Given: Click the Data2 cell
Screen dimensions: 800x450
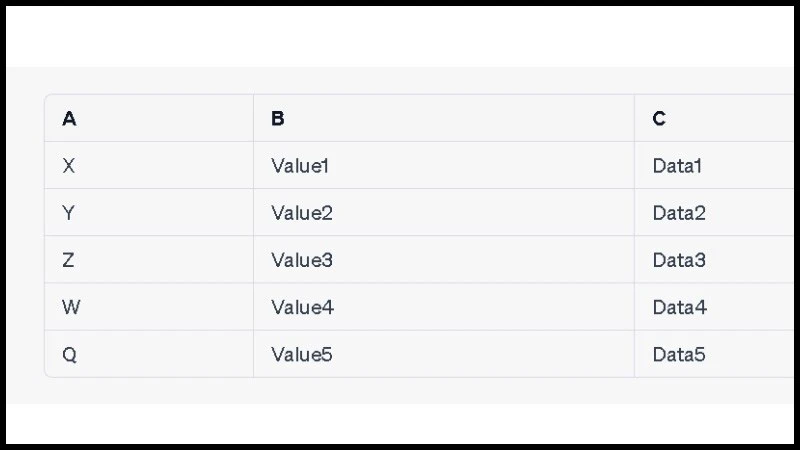Looking at the screenshot, I should coord(679,213).
